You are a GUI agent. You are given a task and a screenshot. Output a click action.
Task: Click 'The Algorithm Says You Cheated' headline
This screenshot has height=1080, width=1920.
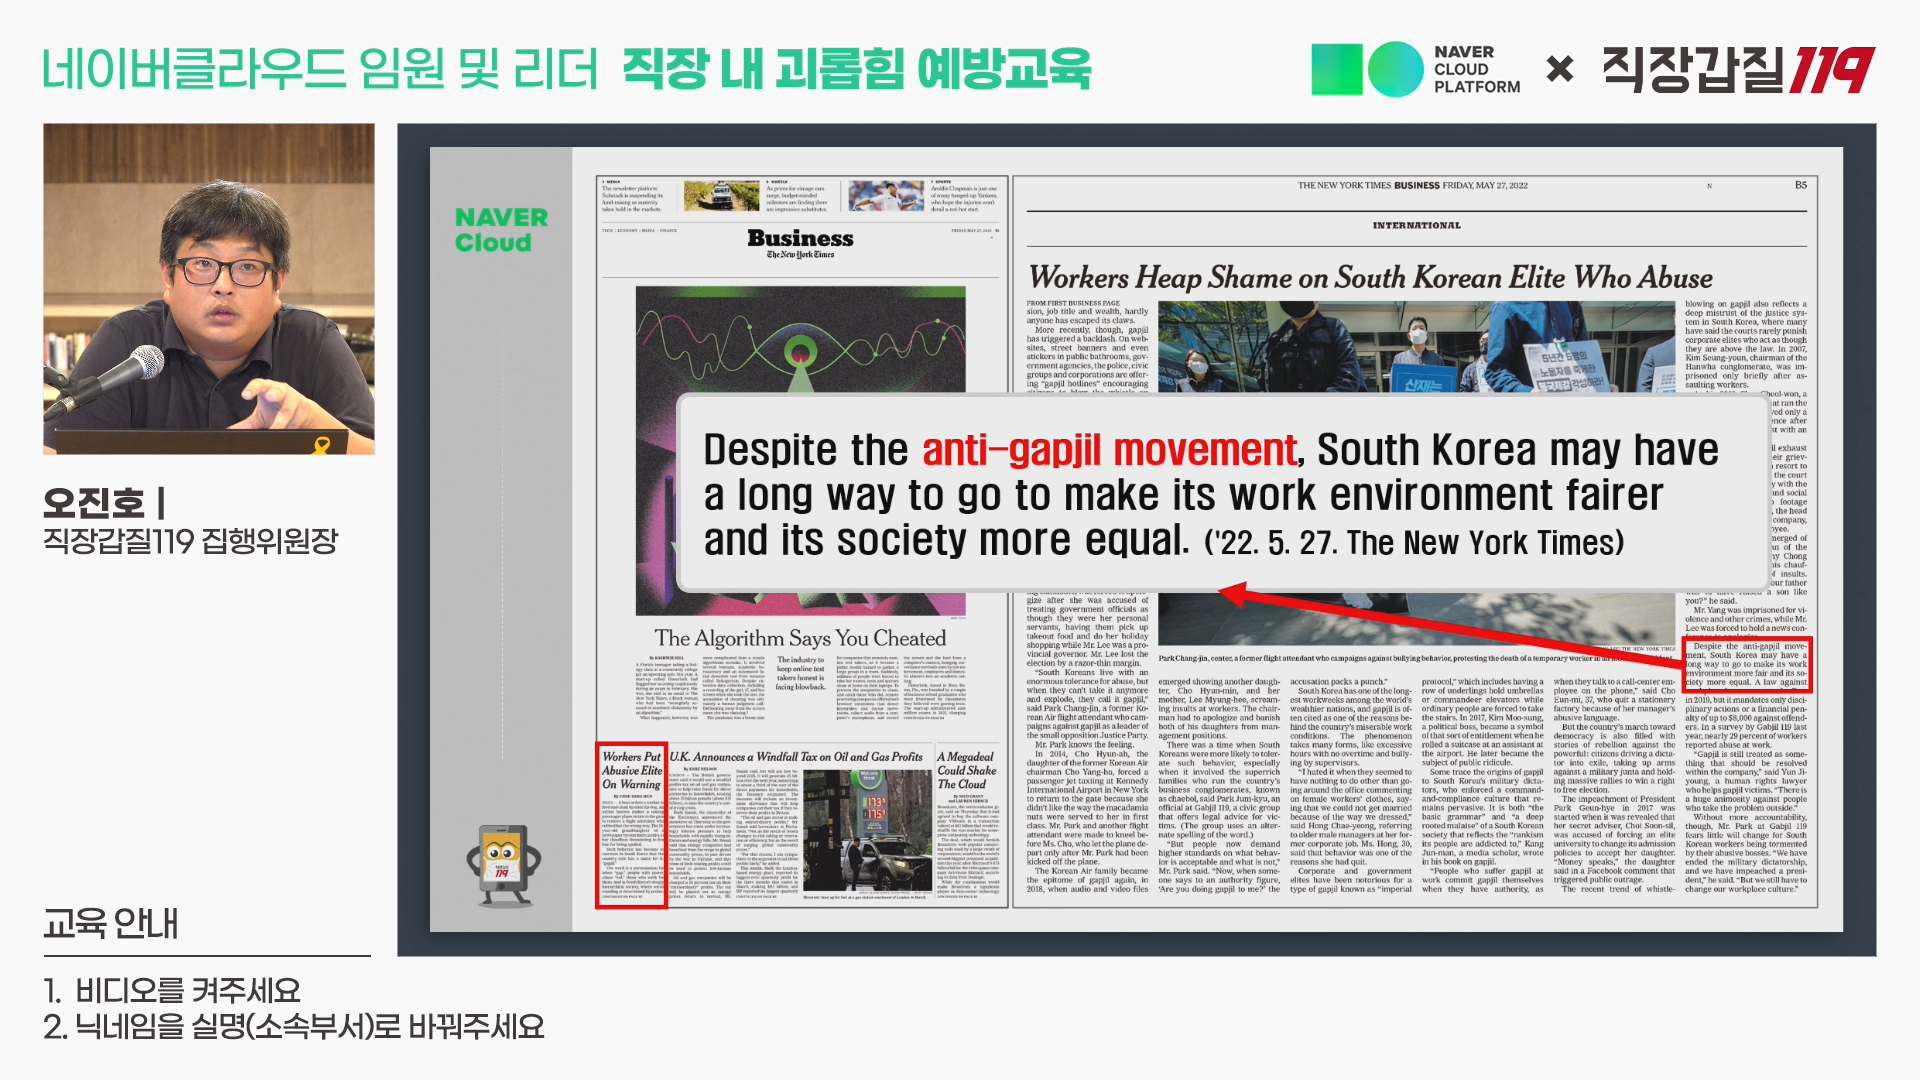click(800, 638)
